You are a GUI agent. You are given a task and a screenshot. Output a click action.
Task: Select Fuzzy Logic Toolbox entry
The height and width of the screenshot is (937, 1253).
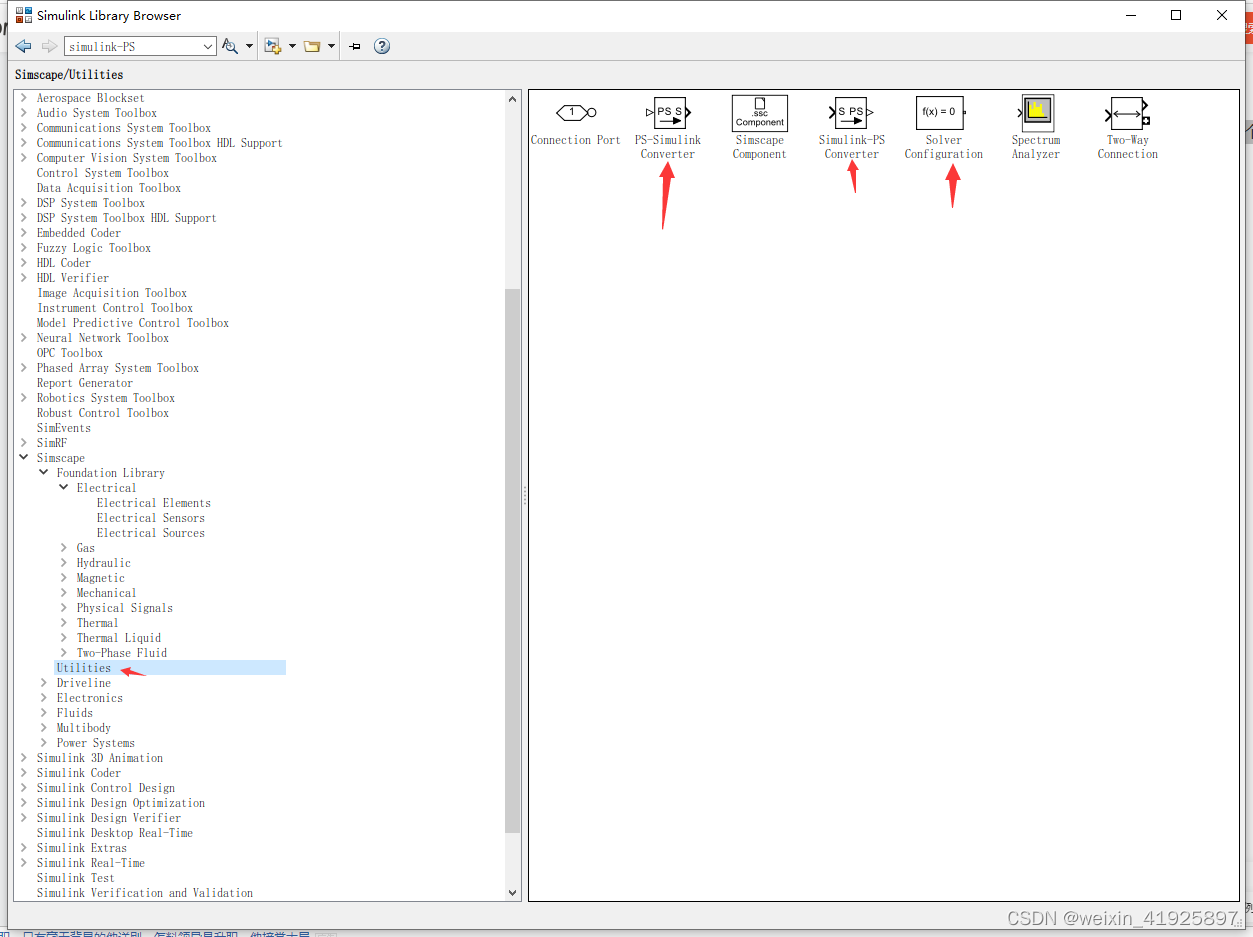(94, 248)
